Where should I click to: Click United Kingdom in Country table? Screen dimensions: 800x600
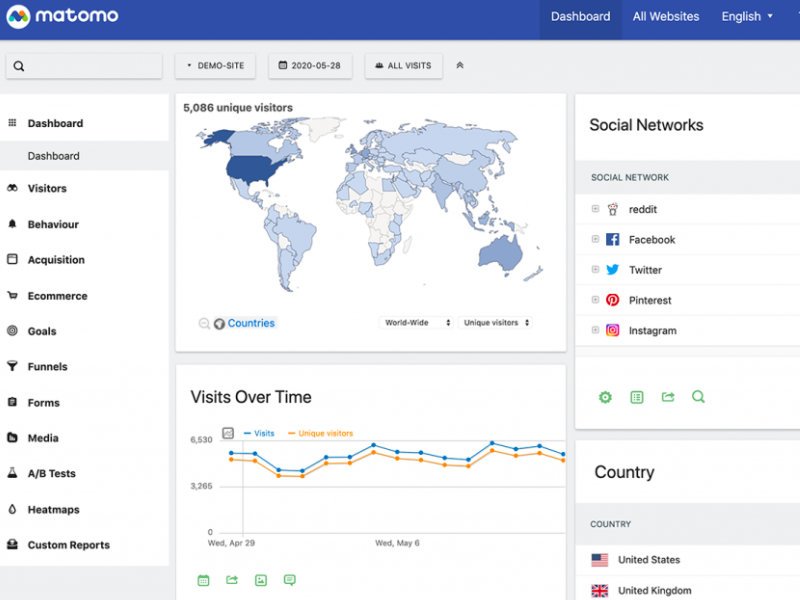[x=655, y=590]
